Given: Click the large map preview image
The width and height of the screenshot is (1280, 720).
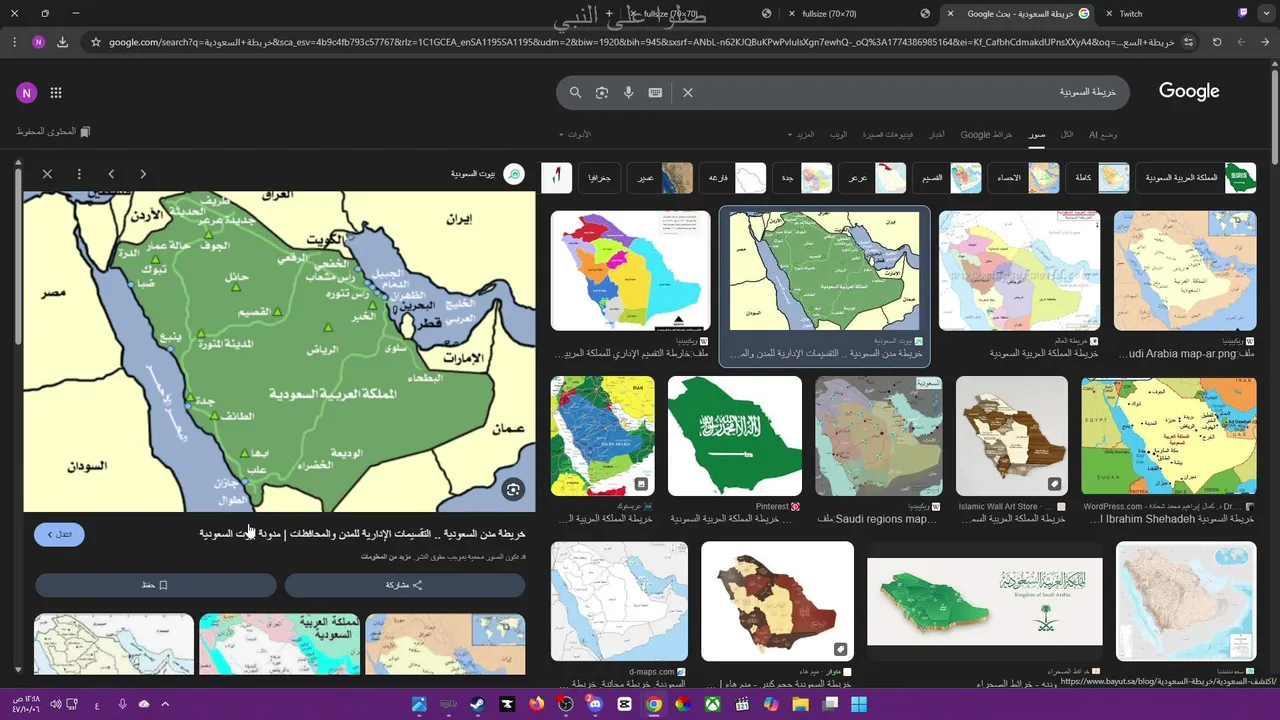Looking at the screenshot, I should [279, 352].
